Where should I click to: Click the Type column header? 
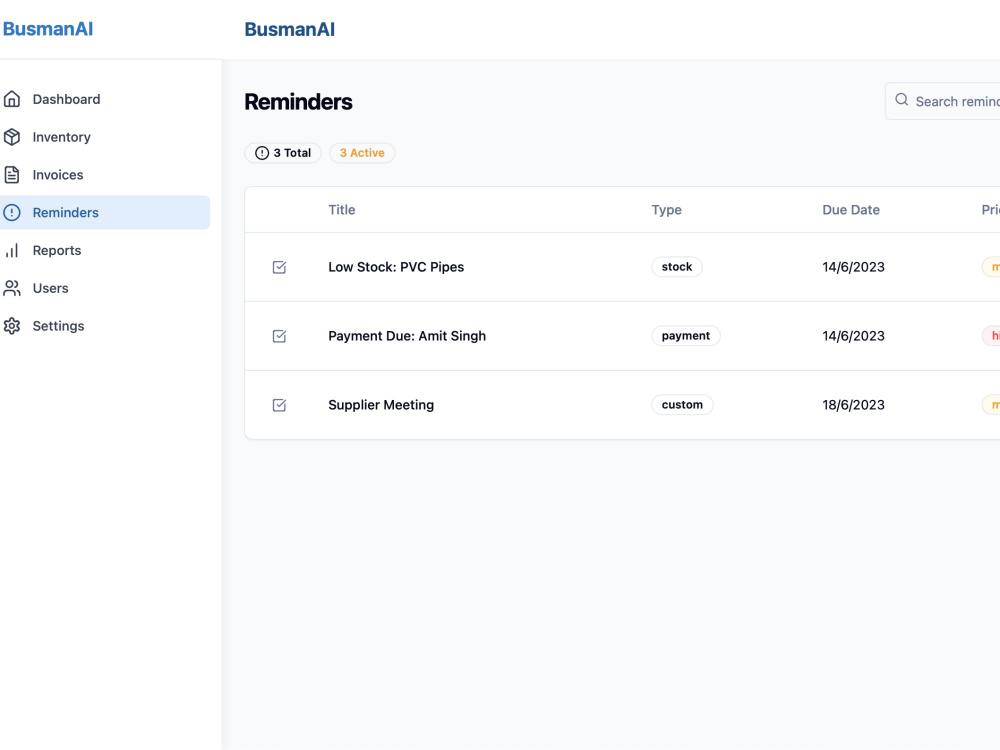[x=666, y=210]
